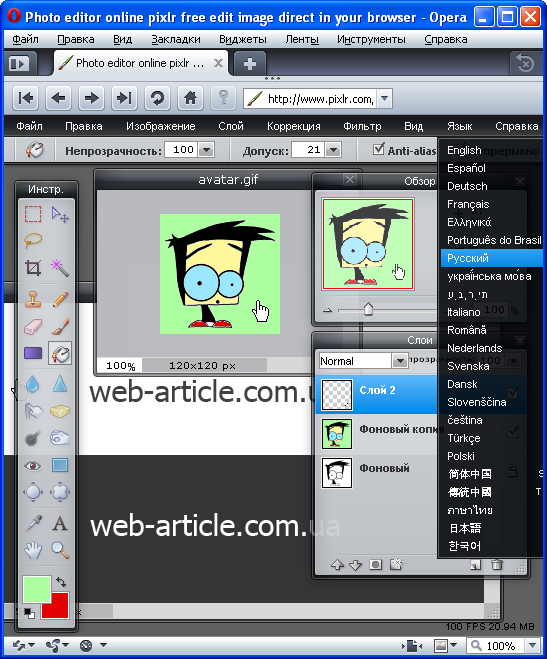Select the Lasso tool
547x659 pixels.
pyautogui.click(x=33, y=241)
